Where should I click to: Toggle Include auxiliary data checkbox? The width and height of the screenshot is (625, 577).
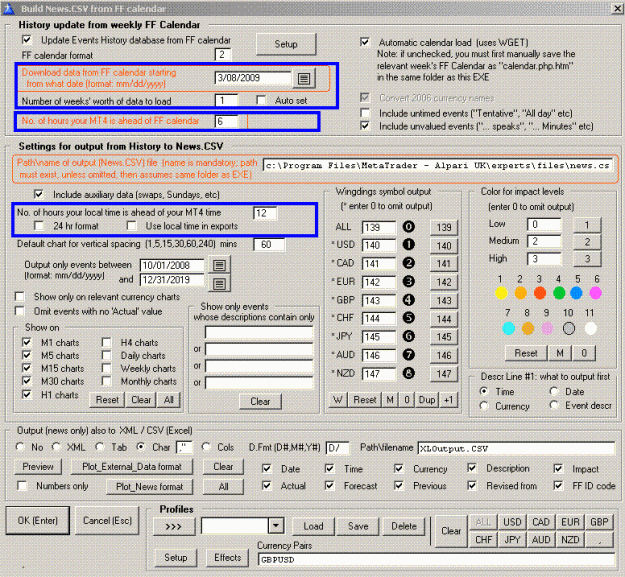[39, 194]
